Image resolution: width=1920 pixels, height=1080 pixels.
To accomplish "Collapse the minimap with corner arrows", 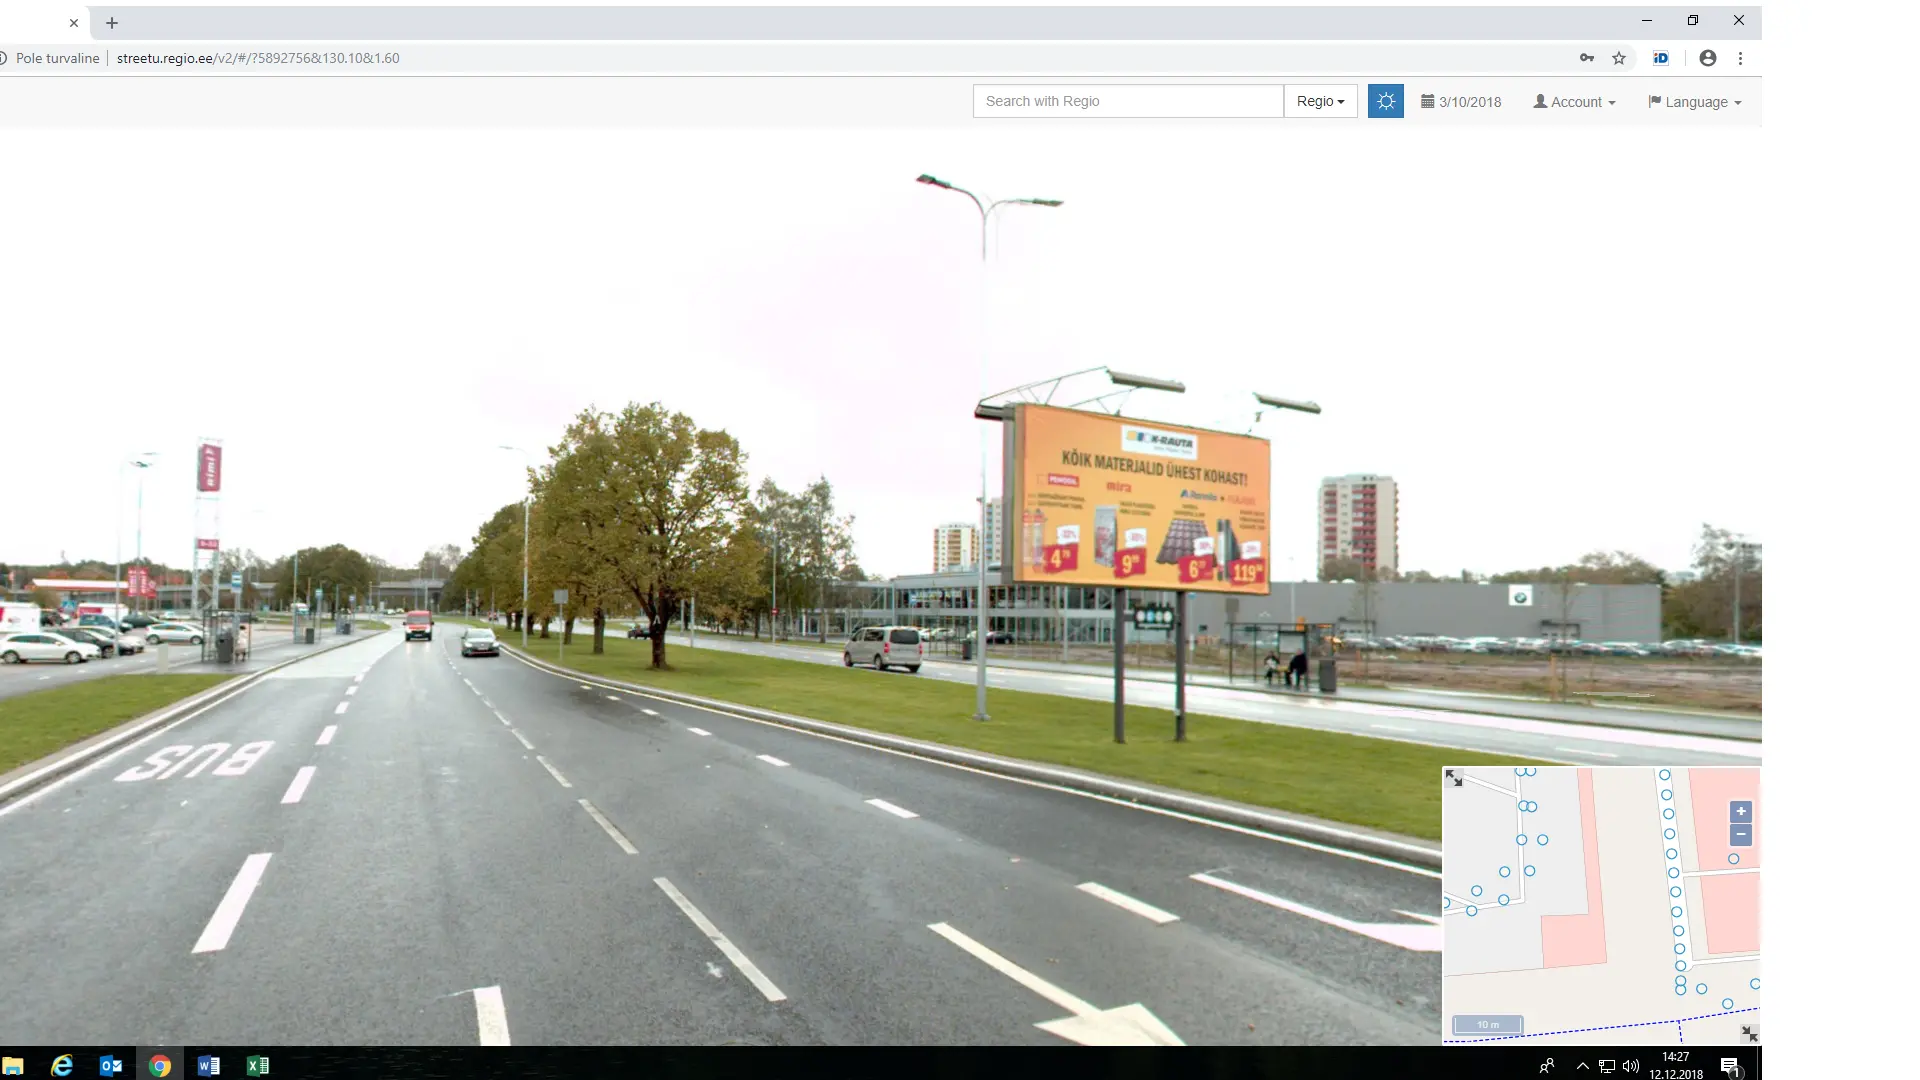I will (1748, 1033).
